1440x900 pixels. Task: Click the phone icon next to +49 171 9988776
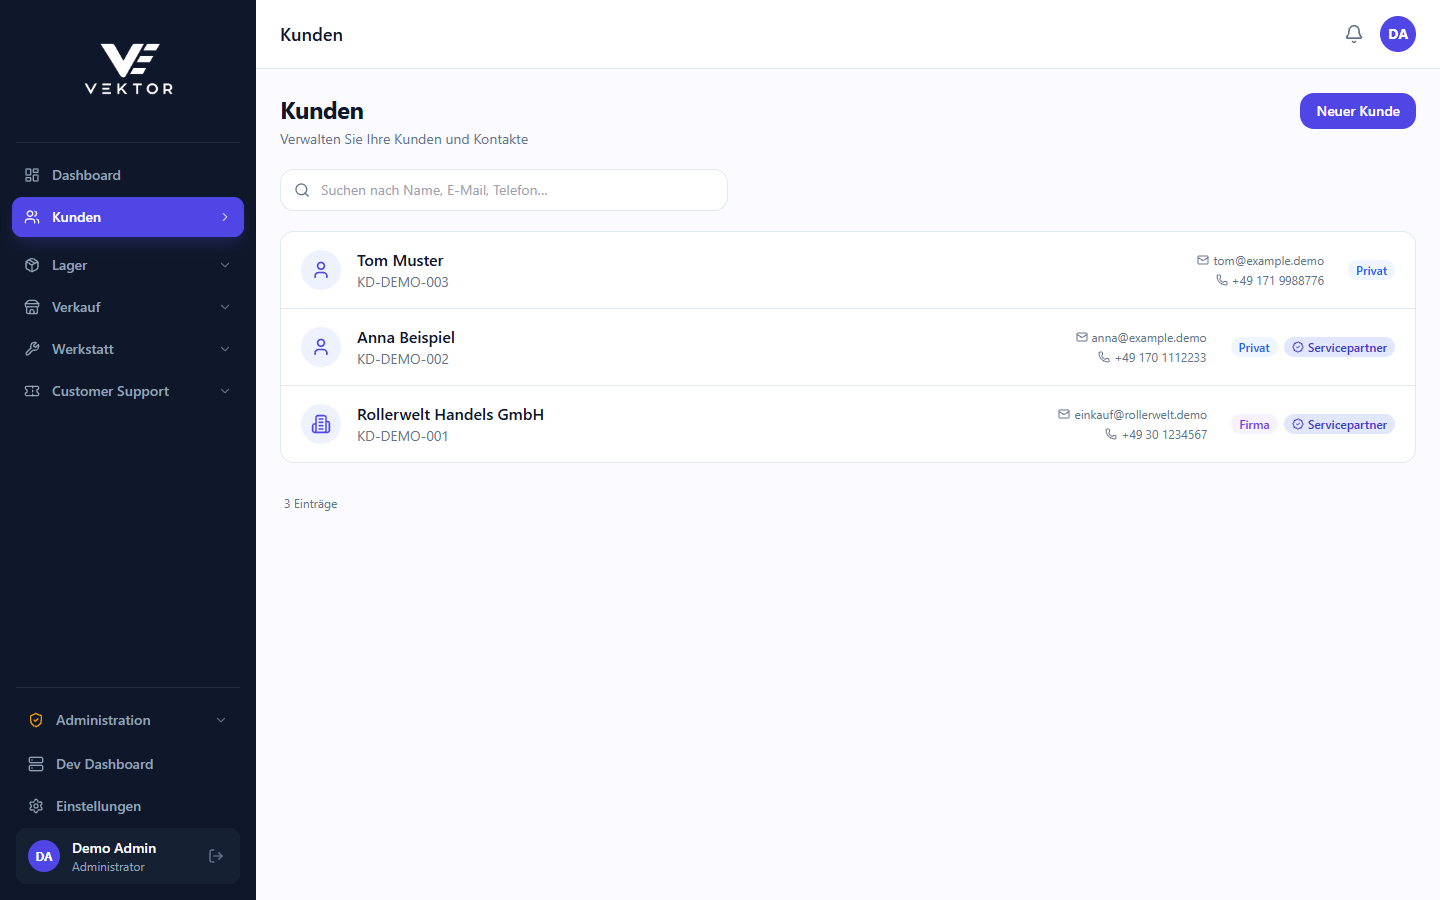click(x=1222, y=280)
